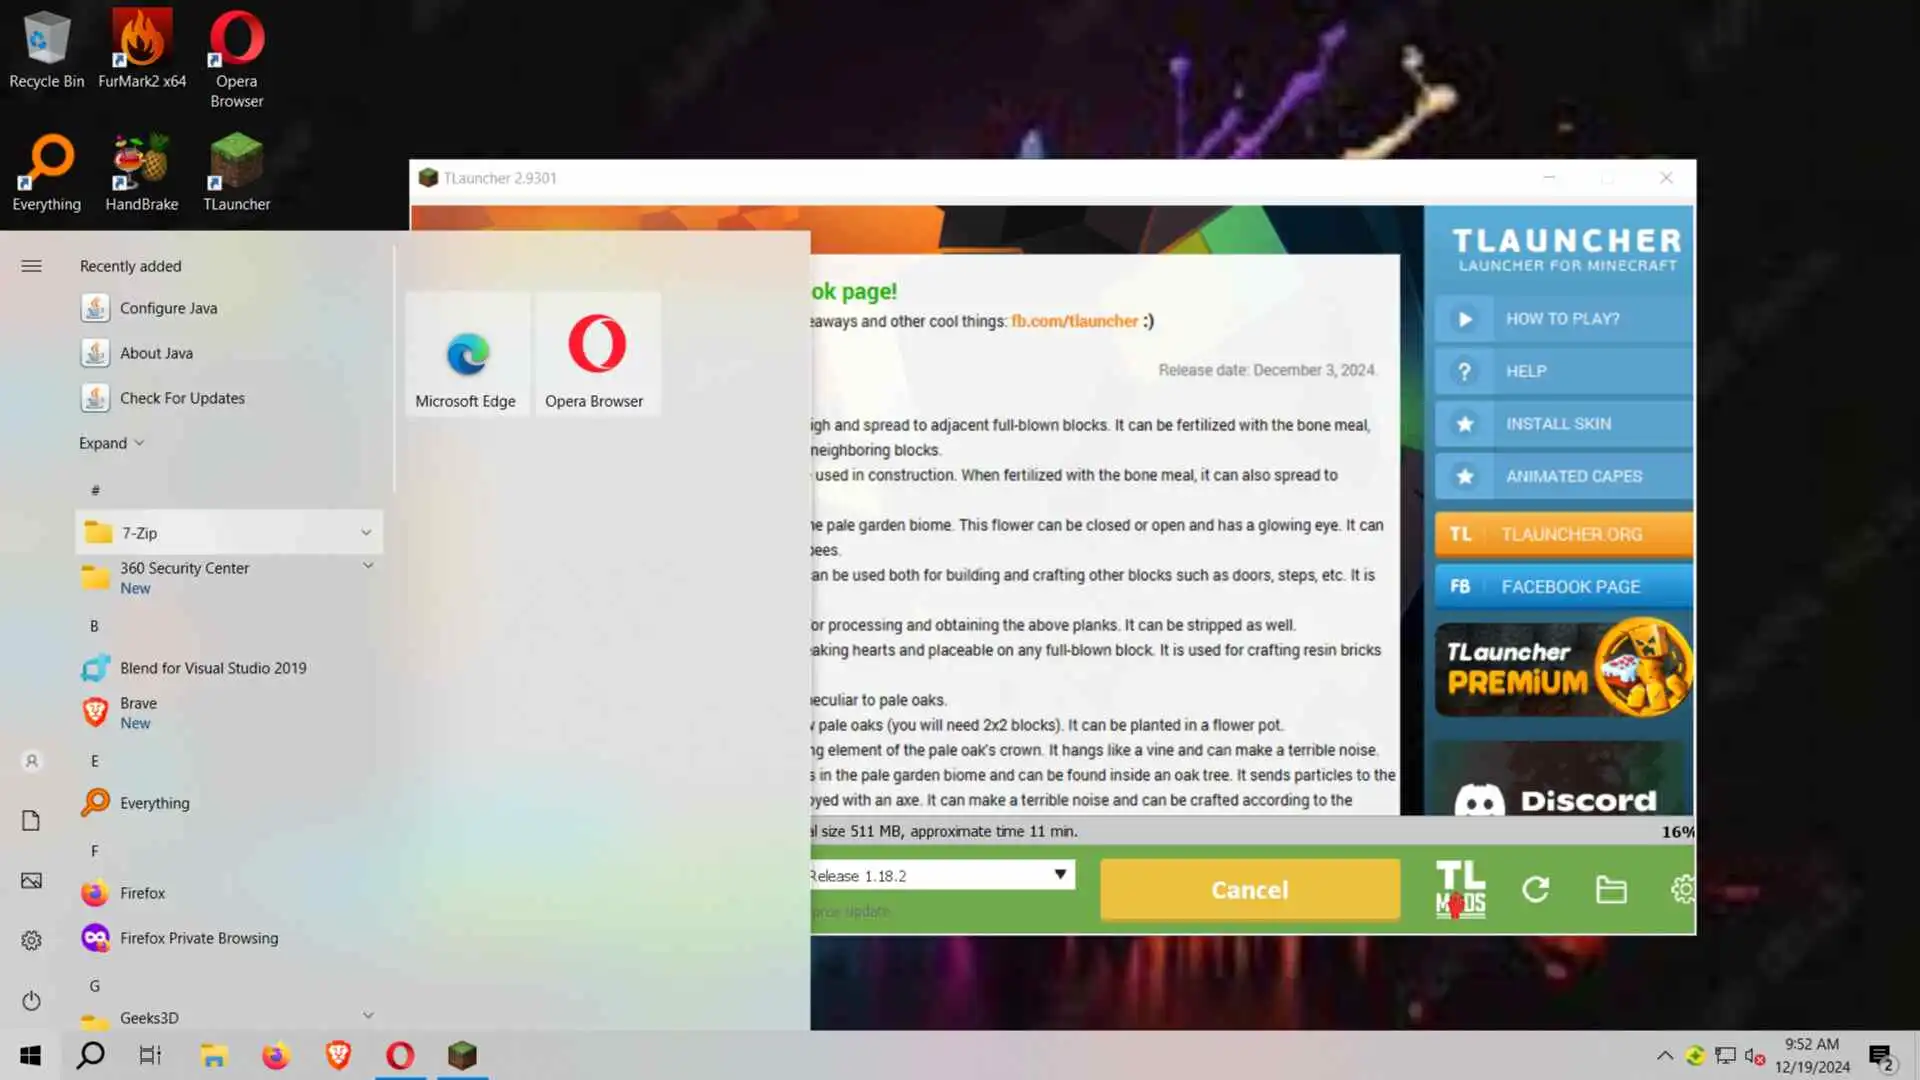The height and width of the screenshot is (1080, 1920).
Task: Click the refresh icon in TLauncher
Action: [x=1536, y=889]
